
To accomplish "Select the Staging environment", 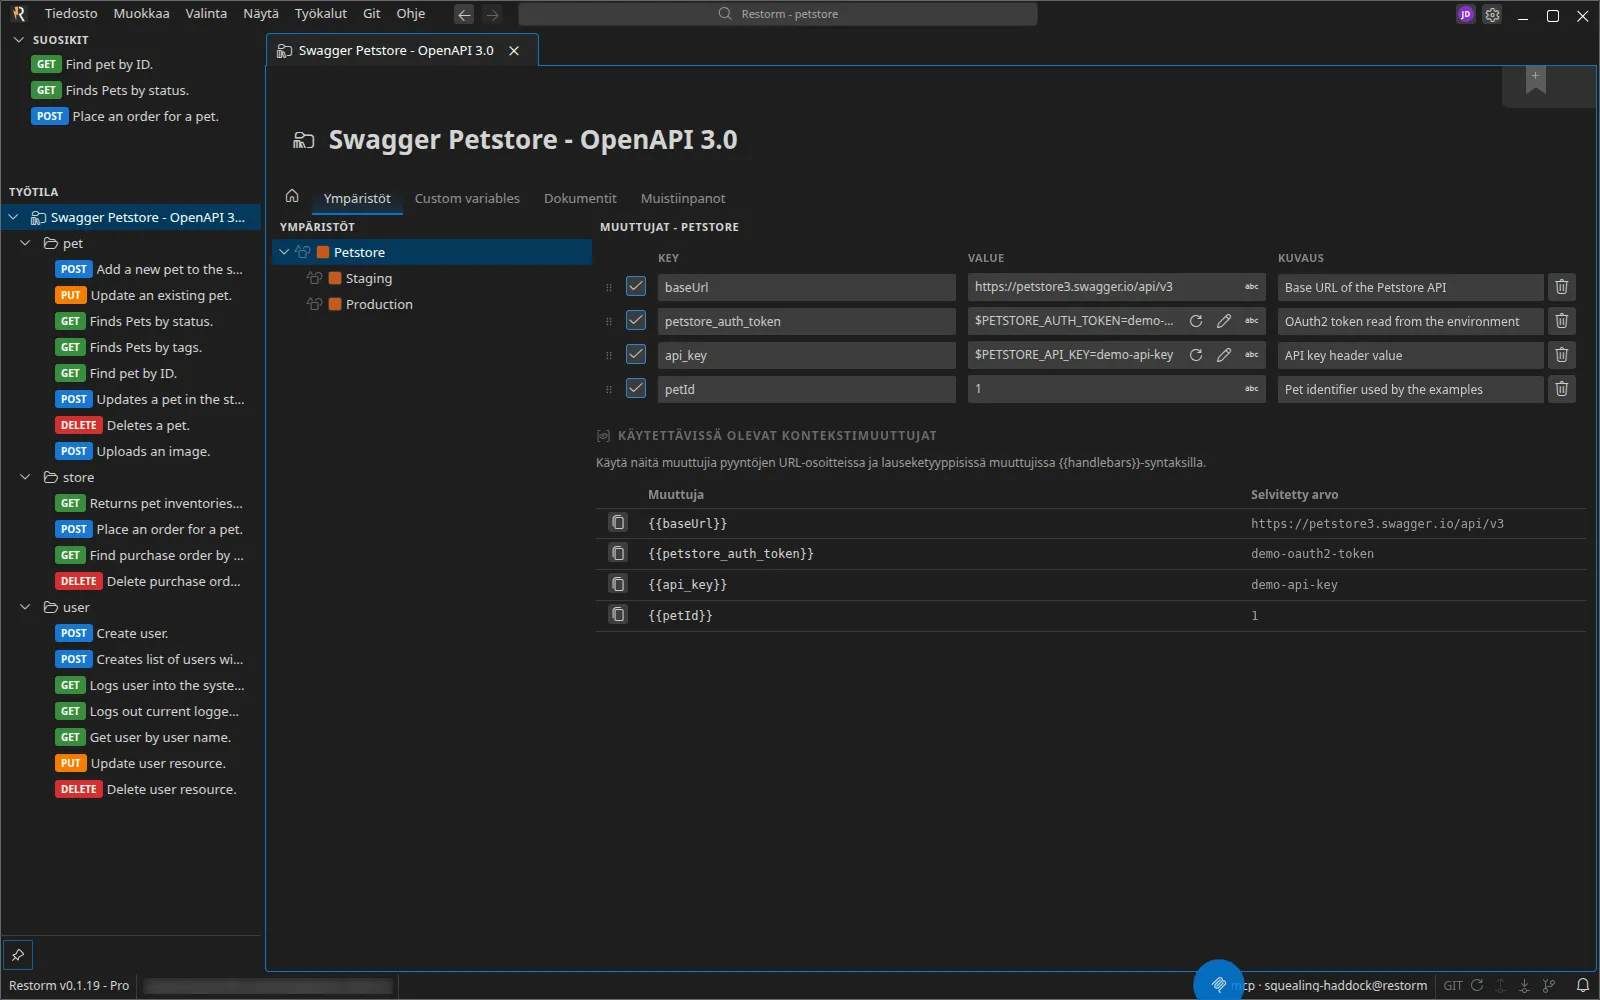I will (x=369, y=278).
